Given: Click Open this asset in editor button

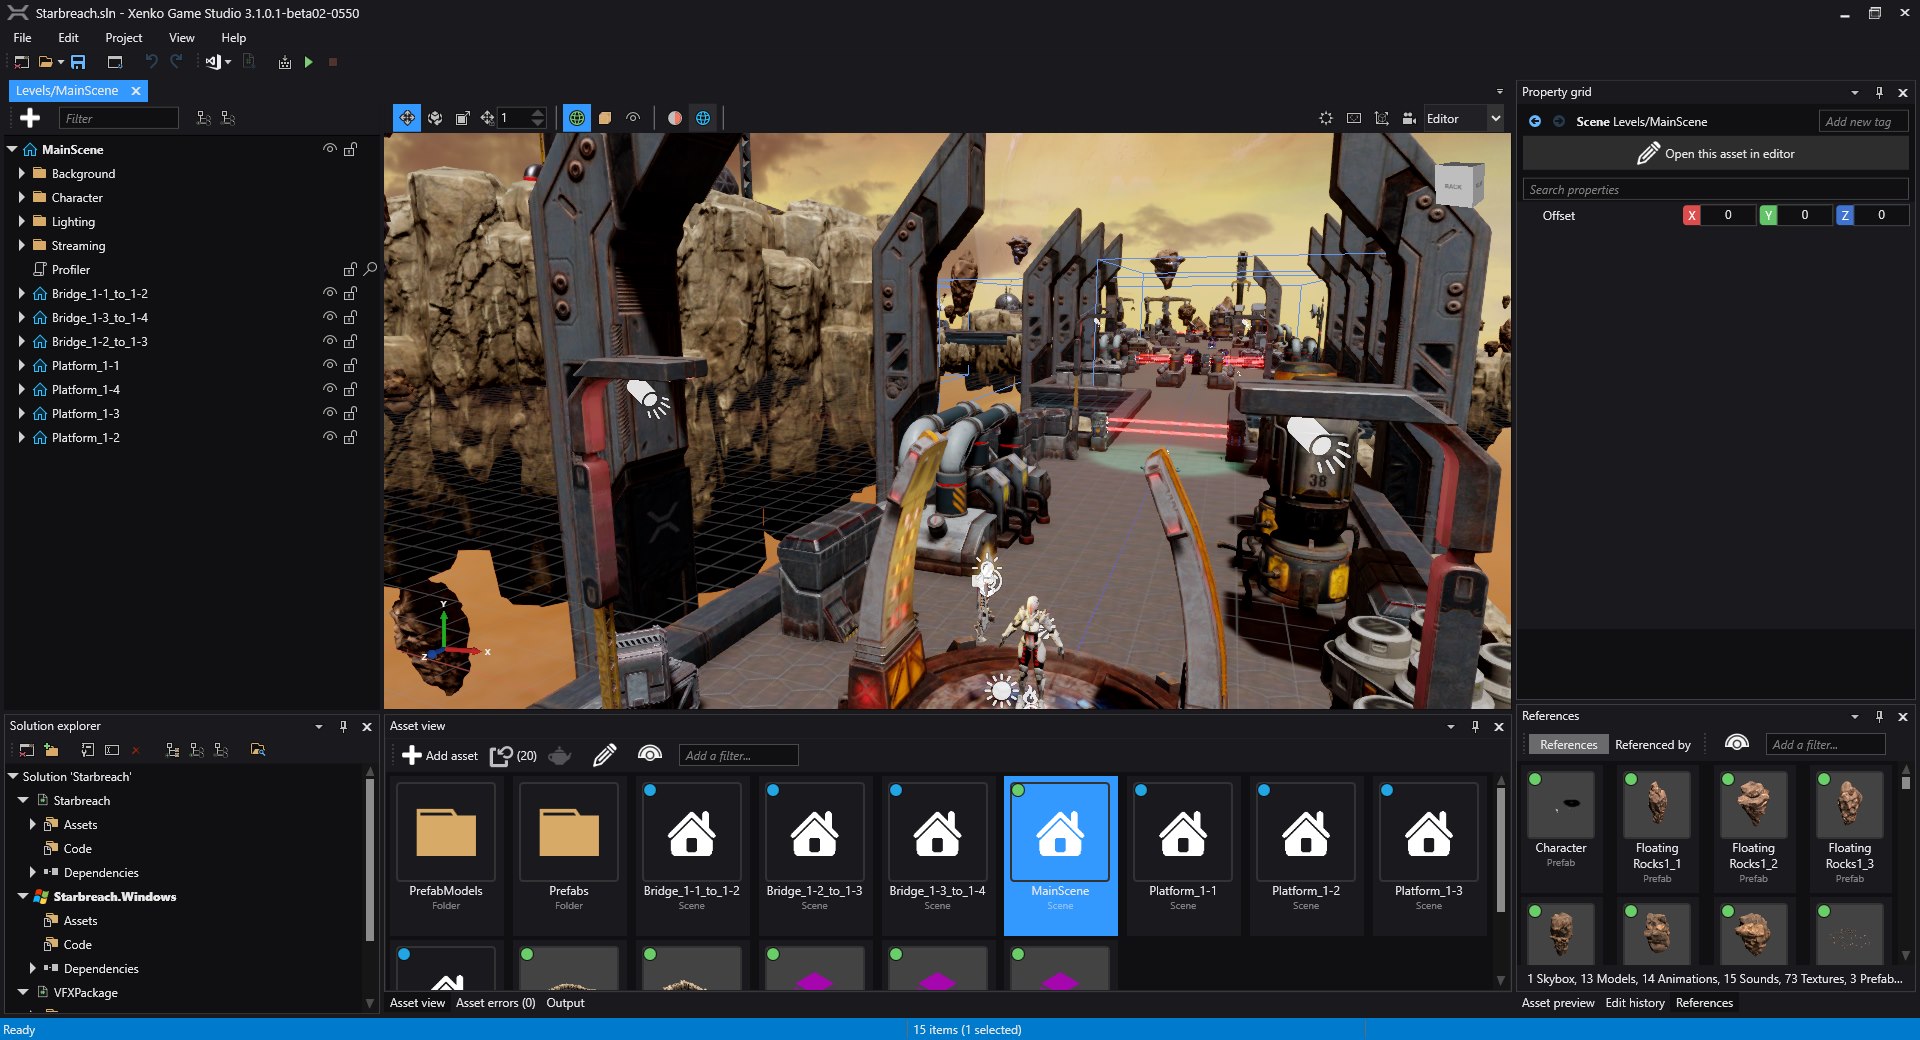Looking at the screenshot, I should (1715, 154).
